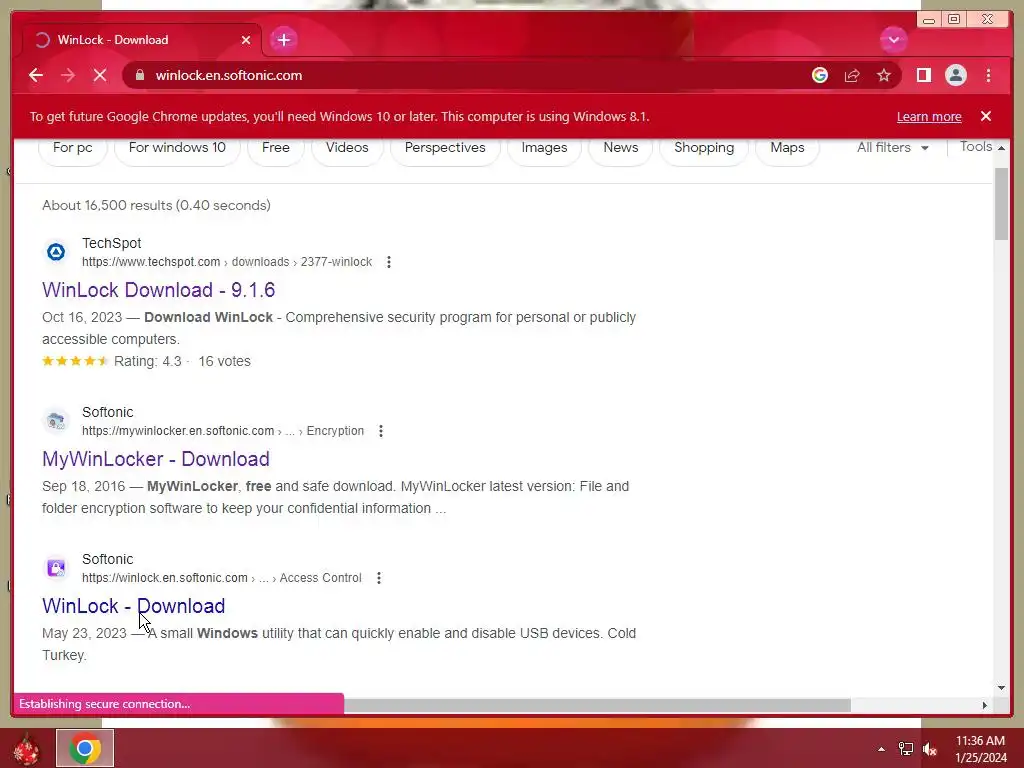Expand the tab search dropdown
The height and width of the screenshot is (768, 1024).
pos(893,40)
